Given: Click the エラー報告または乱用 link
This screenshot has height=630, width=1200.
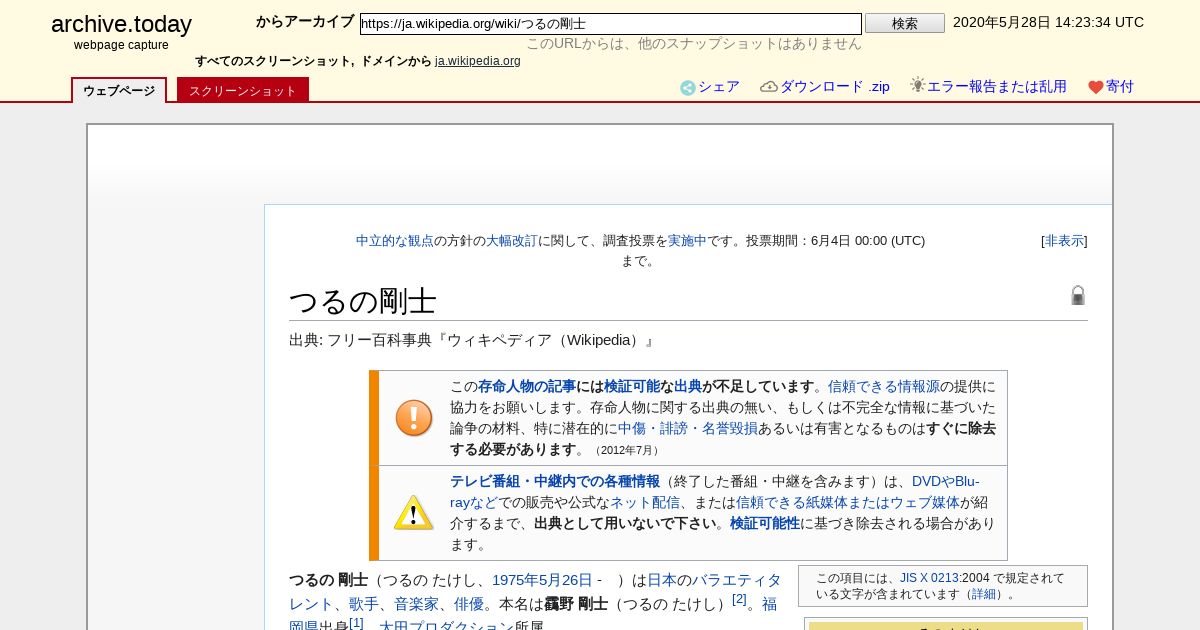Looking at the screenshot, I should coord(997,87).
